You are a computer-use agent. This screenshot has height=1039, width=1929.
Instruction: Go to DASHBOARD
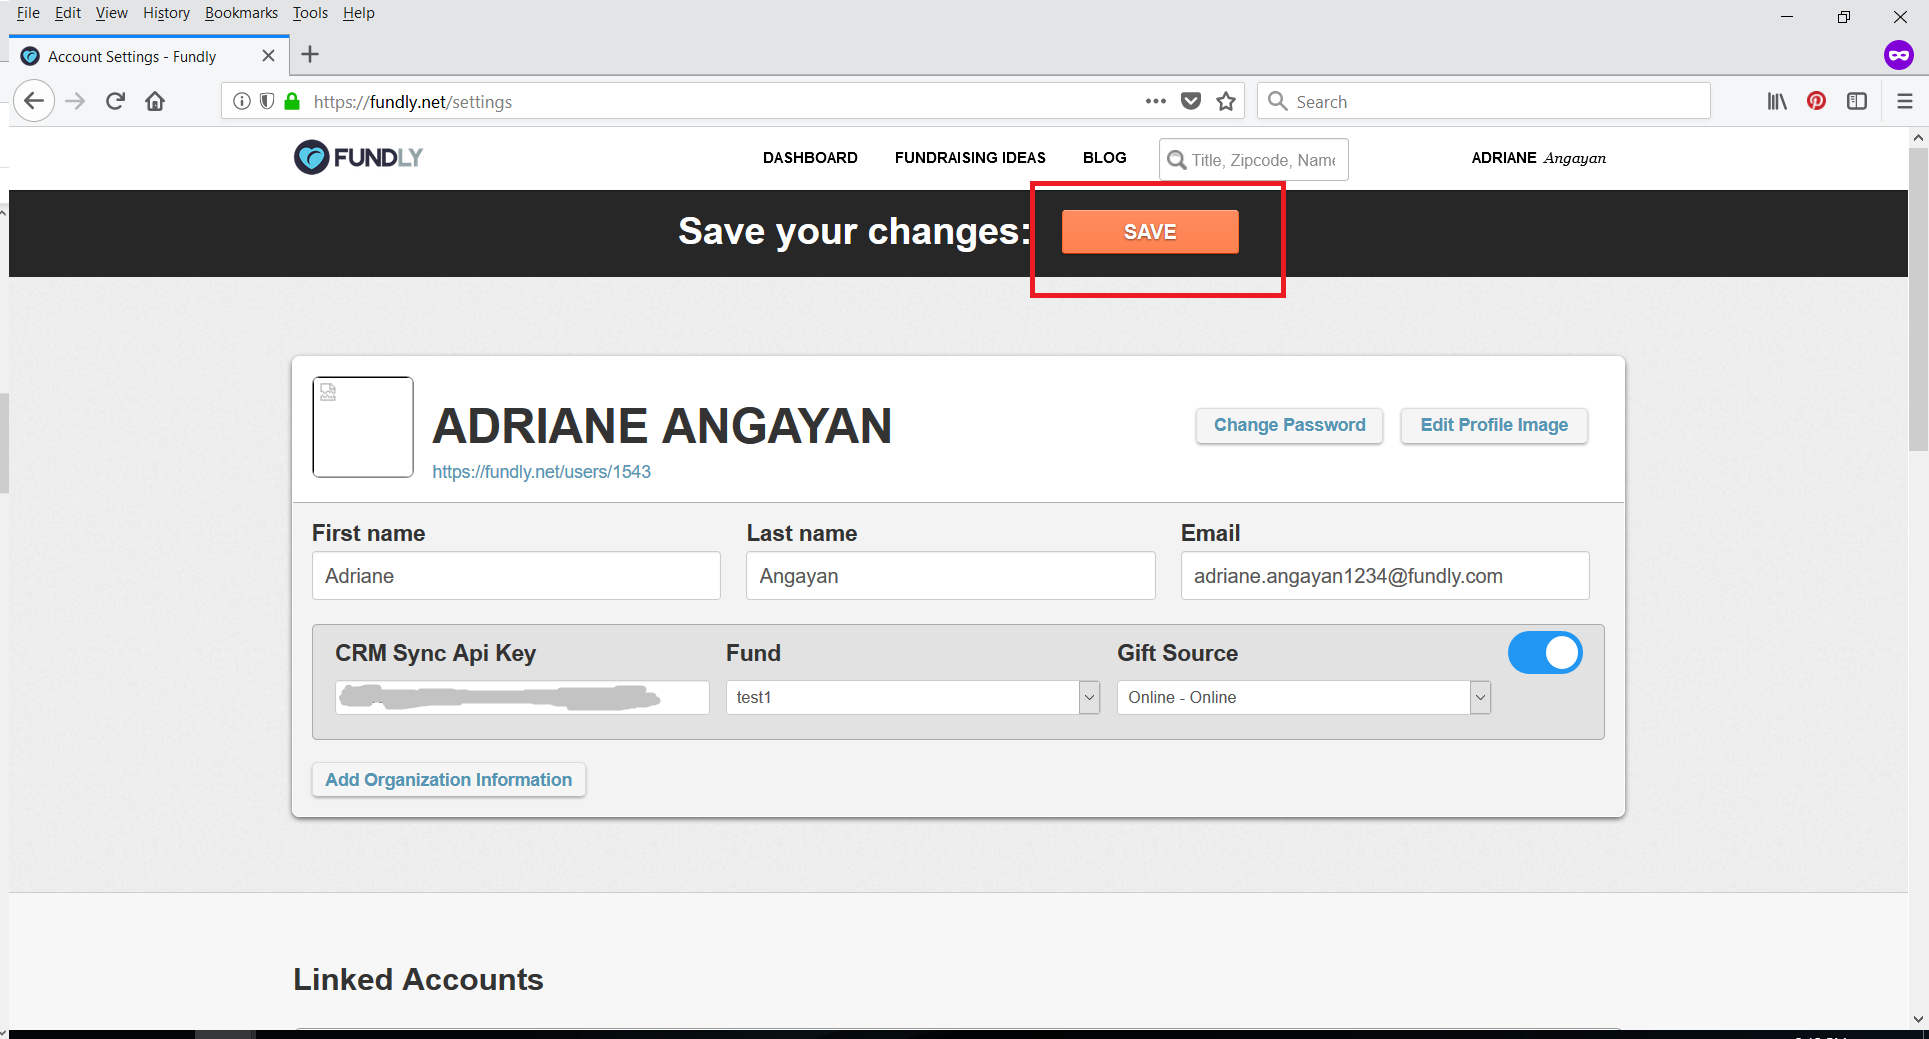coord(810,158)
